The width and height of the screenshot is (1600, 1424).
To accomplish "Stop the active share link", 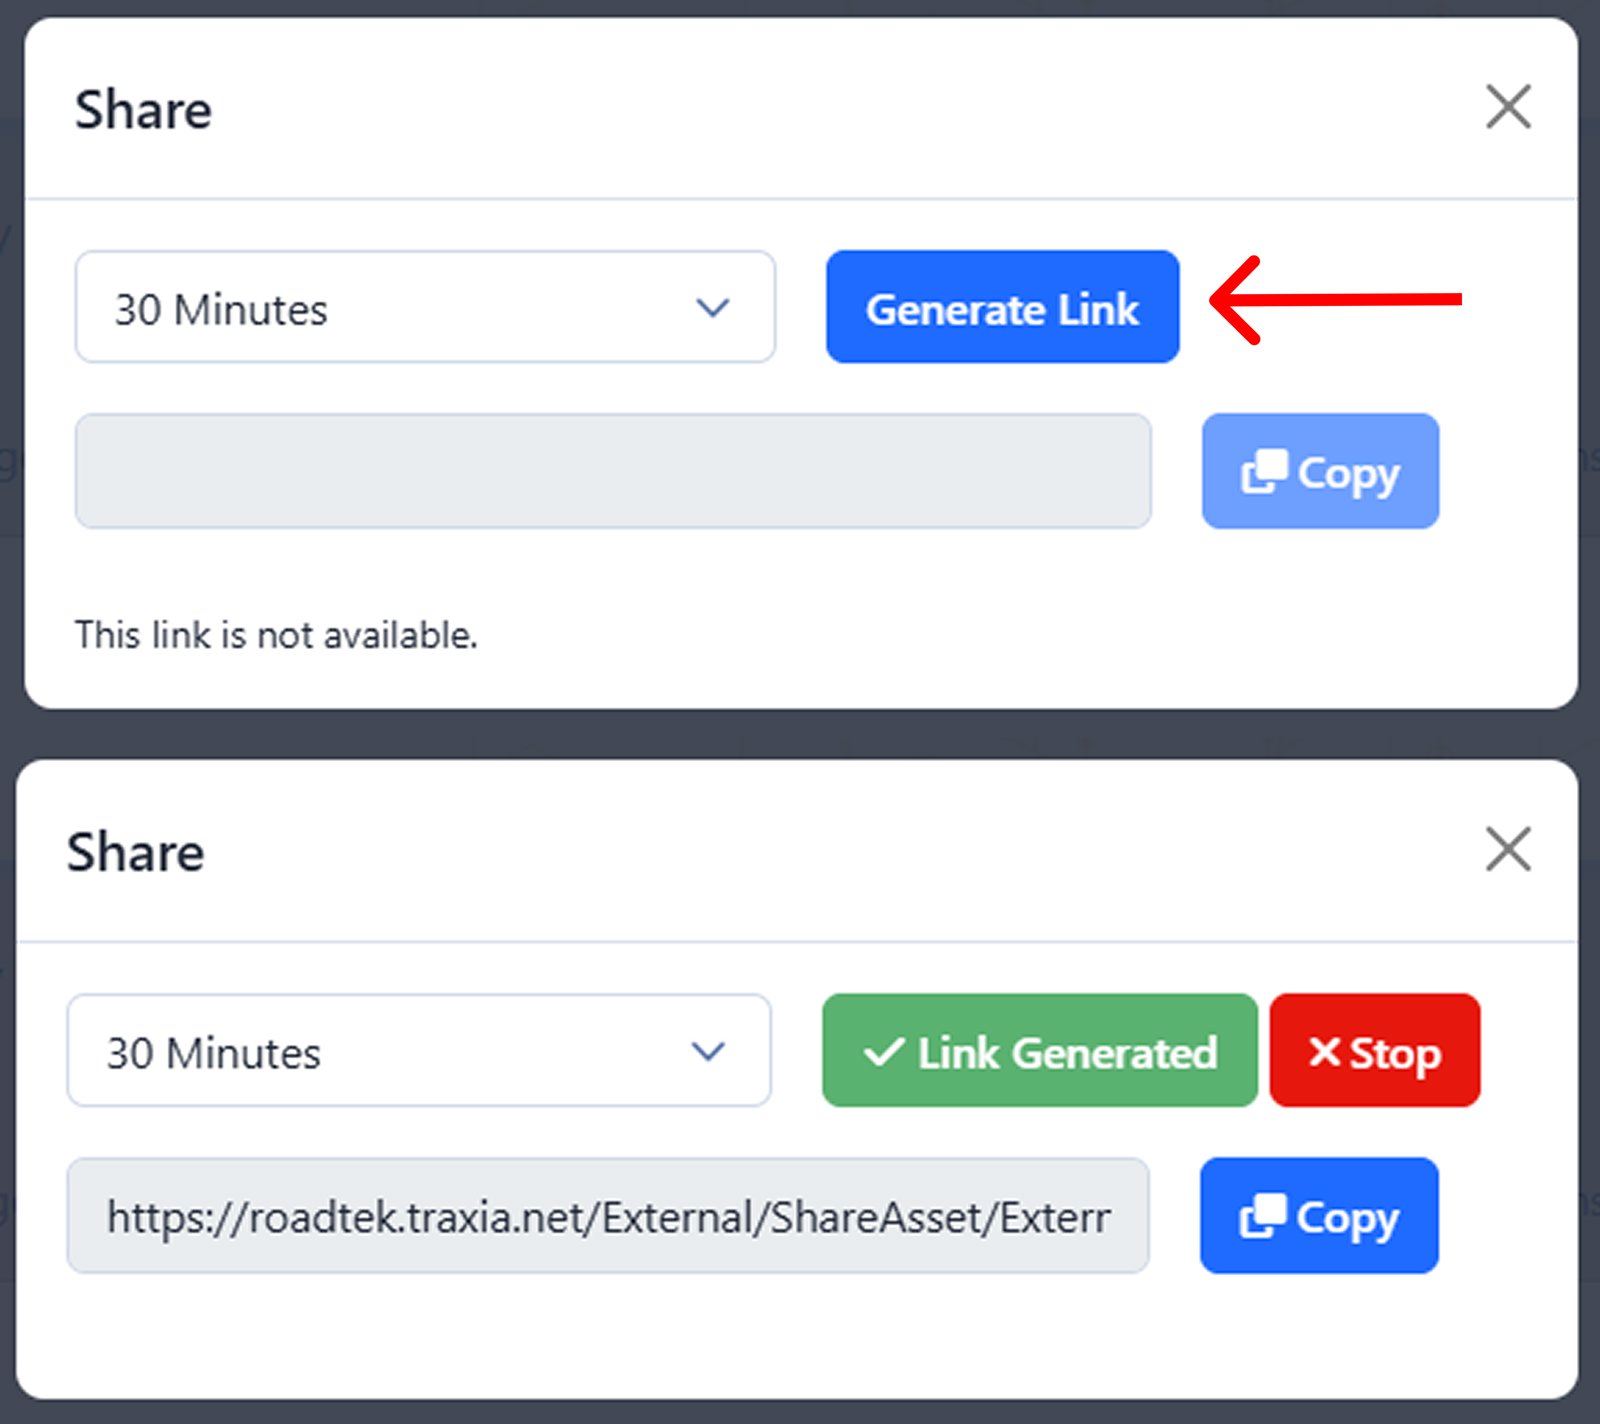I will (1374, 1051).
